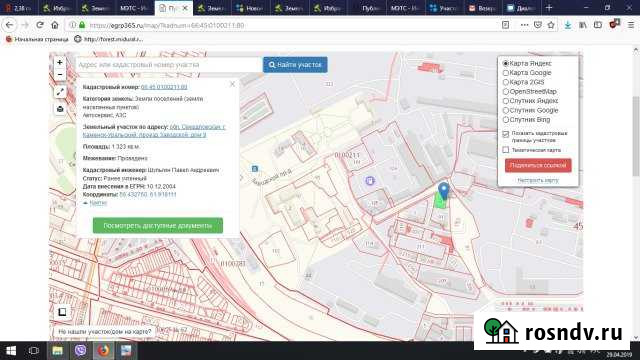Viewport: 640px width, 360px height.
Task: Switch to the first browser tab
Action: coord(19,8)
